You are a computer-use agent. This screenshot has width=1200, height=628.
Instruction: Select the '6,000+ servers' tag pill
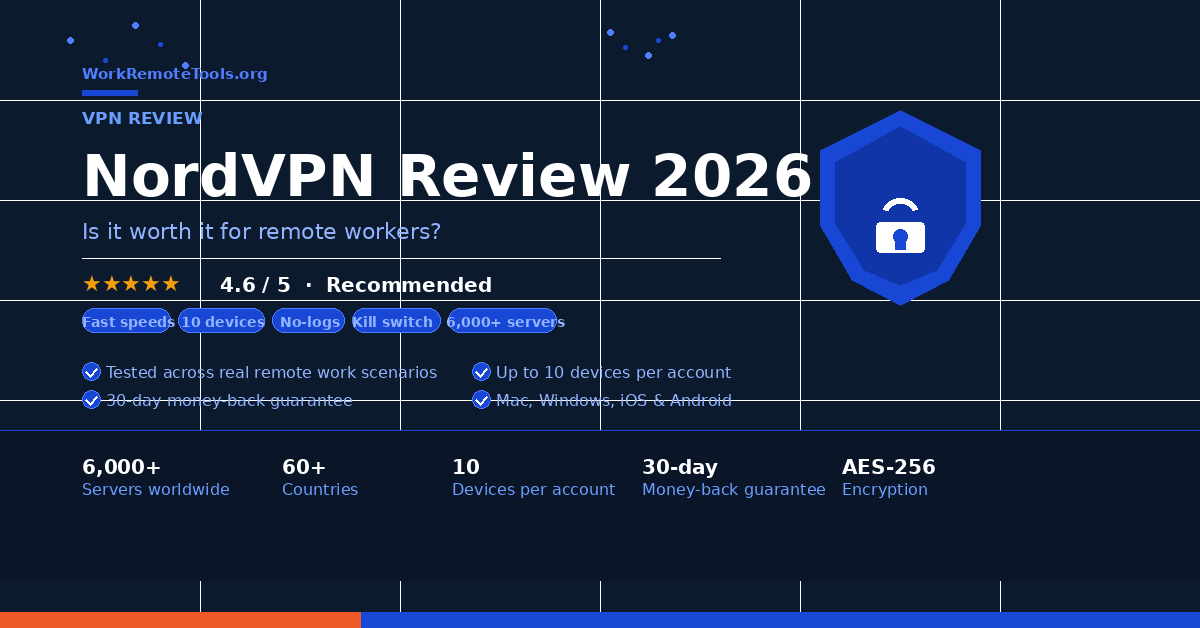(503, 321)
